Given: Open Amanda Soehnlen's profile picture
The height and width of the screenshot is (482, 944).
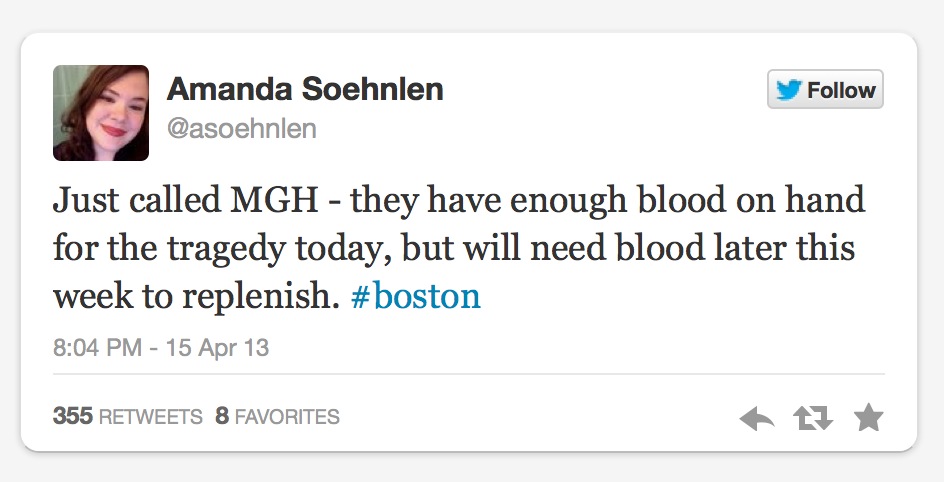Looking at the screenshot, I should [101, 113].
